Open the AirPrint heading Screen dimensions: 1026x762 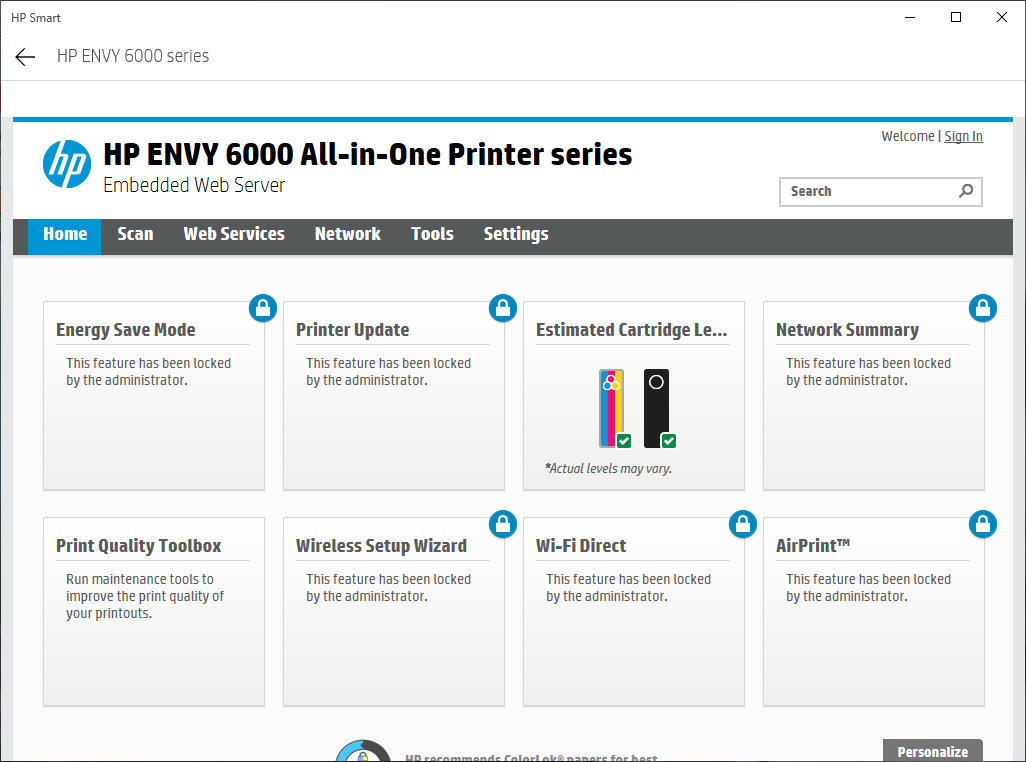pyautogui.click(x=813, y=546)
